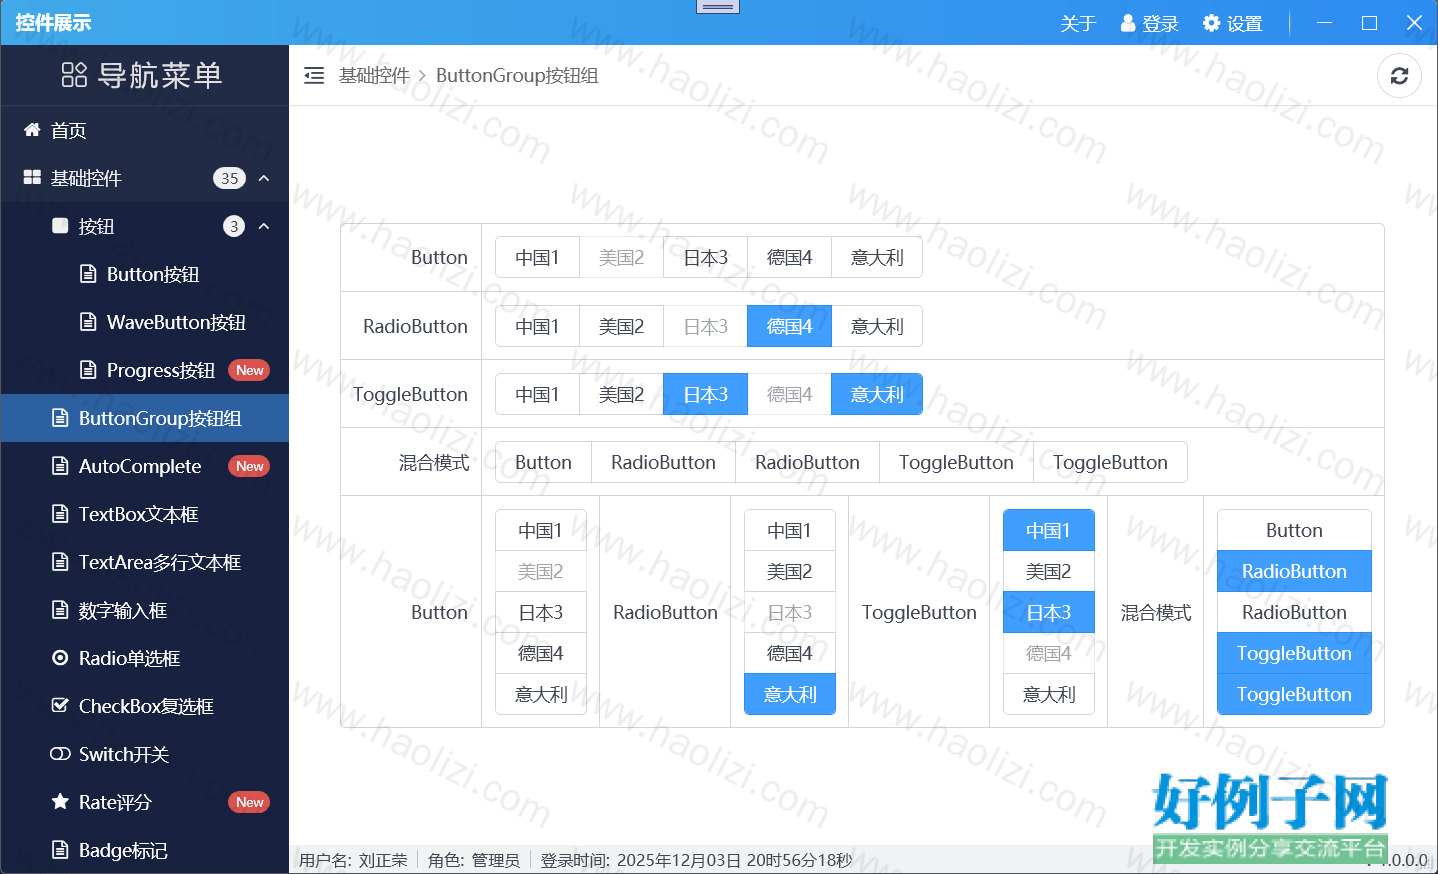
Task: Toggle 中国1 in the vertical ToggleButton group
Action: (1049, 530)
